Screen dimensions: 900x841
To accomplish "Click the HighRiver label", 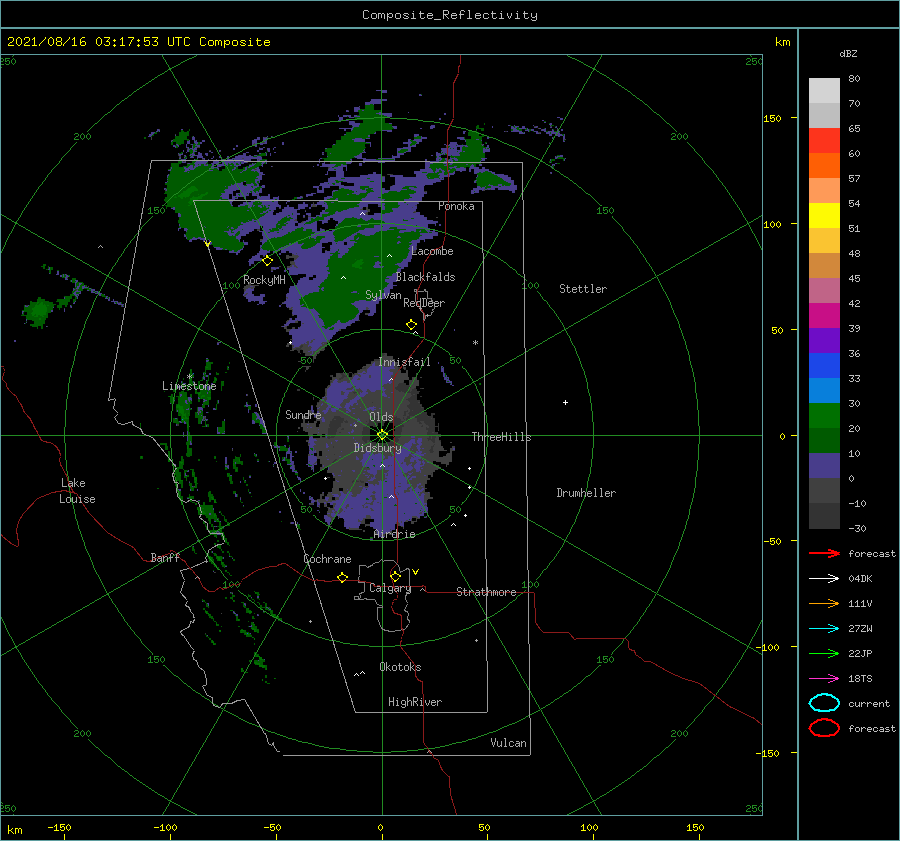I will tap(415, 702).
